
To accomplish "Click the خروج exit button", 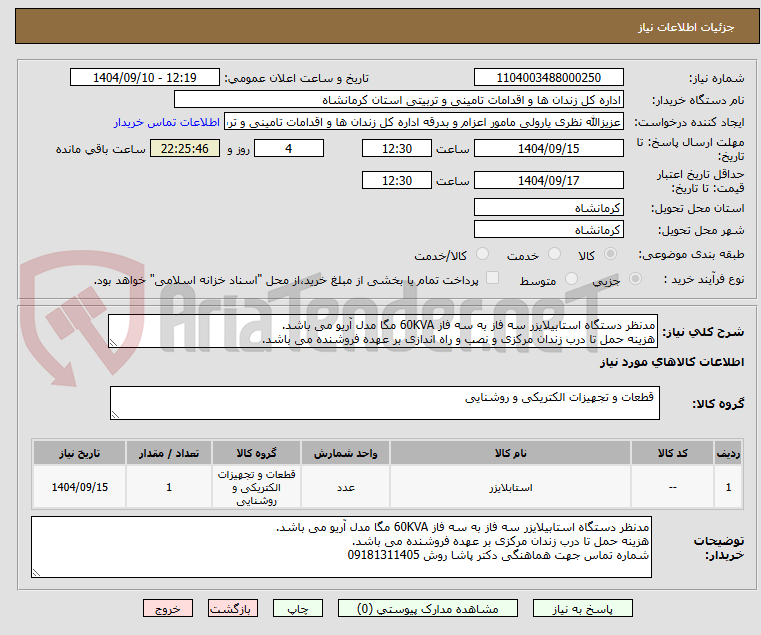I will click(x=168, y=608).
